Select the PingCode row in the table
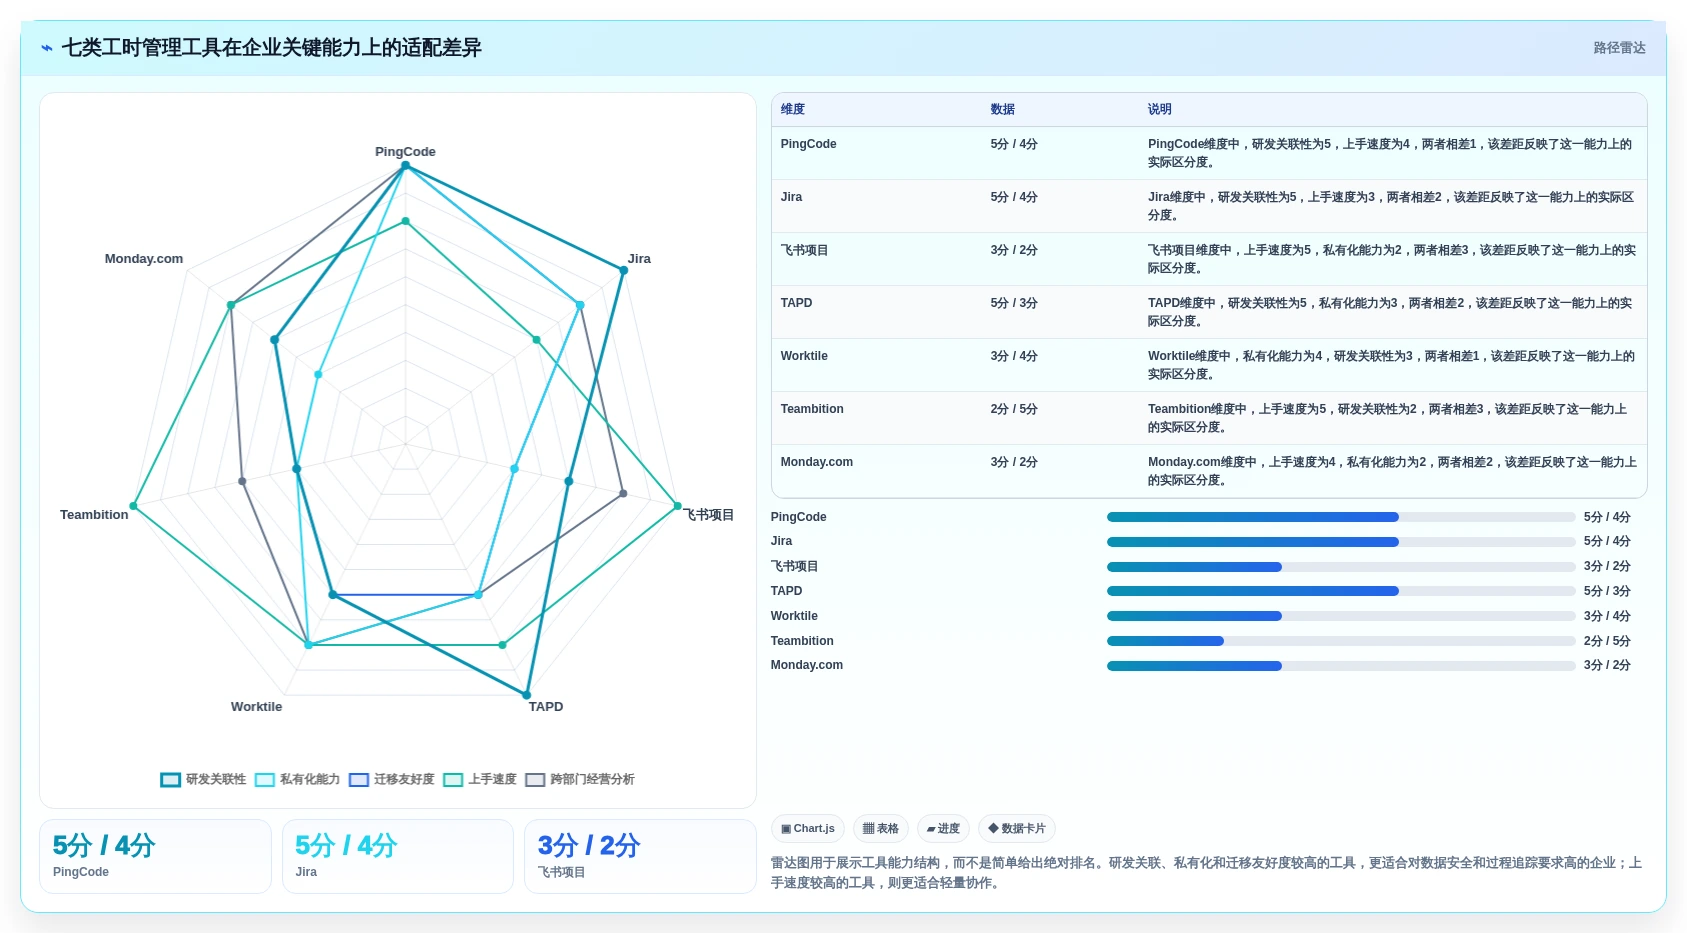 pyautogui.click(x=1209, y=153)
